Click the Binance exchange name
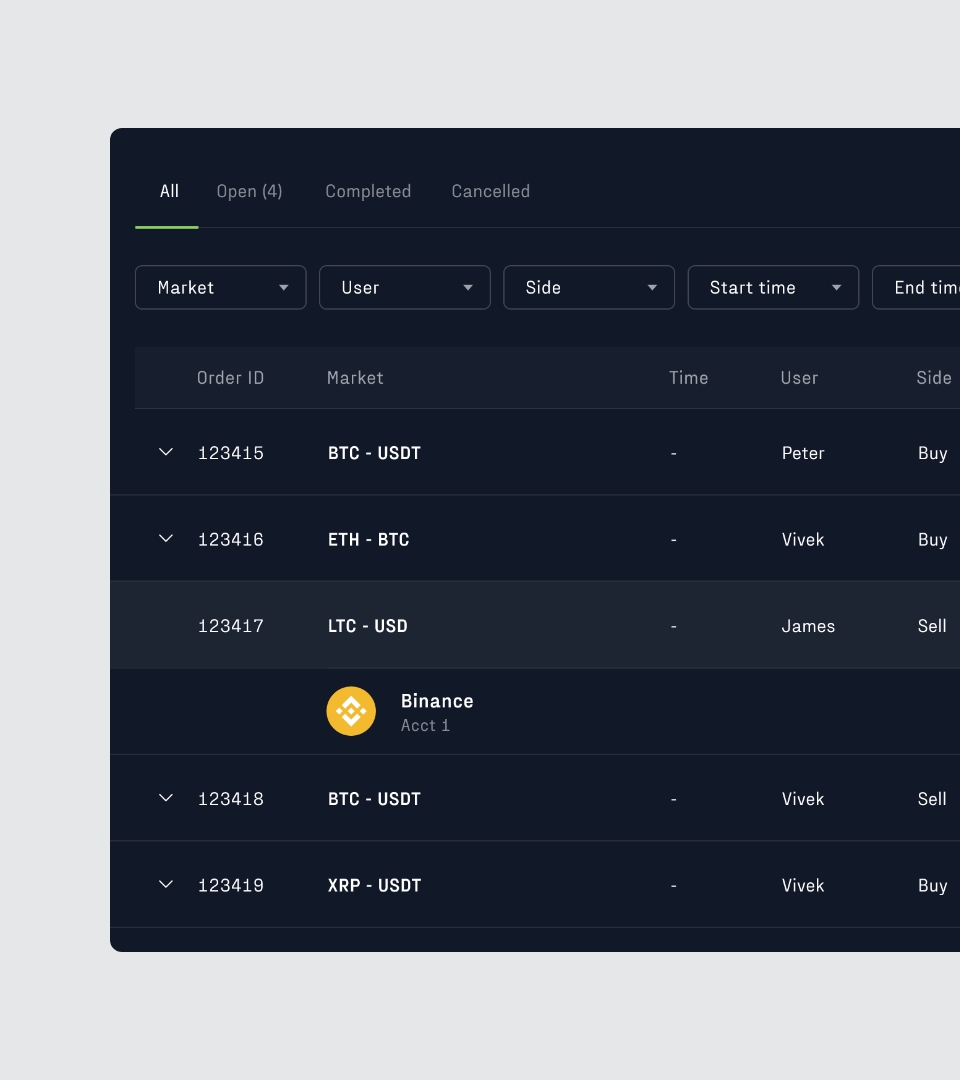The image size is (960, 1080). [x=437, y=701]
